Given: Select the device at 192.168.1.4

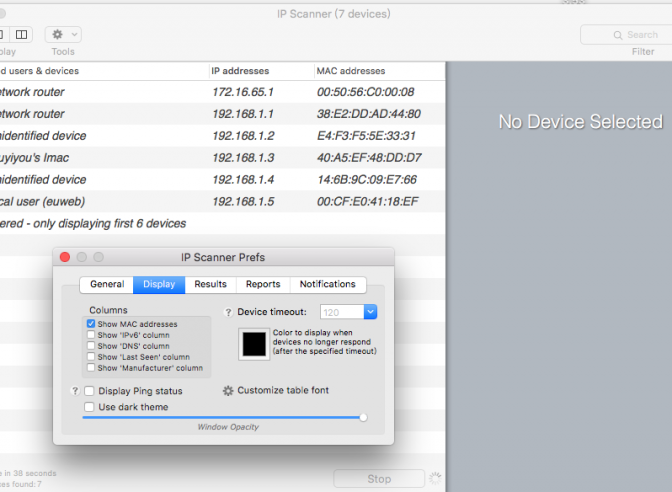Looking at the screenshot, I should coord(222,180).
